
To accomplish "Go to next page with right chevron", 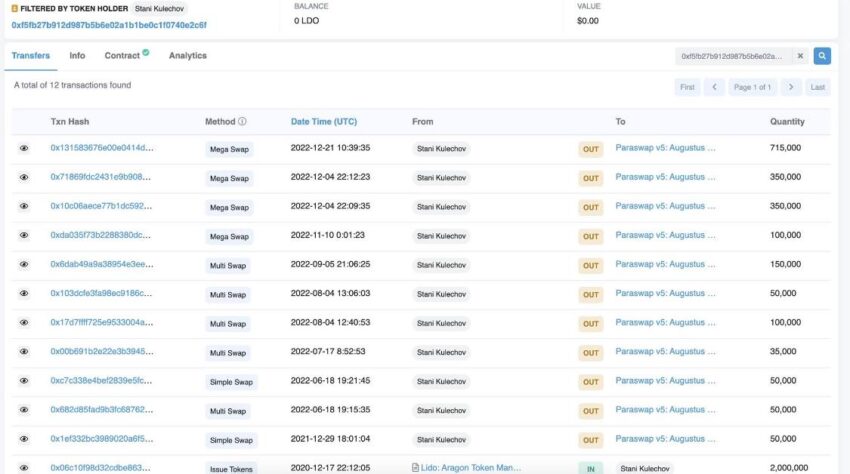I will 791,87.
